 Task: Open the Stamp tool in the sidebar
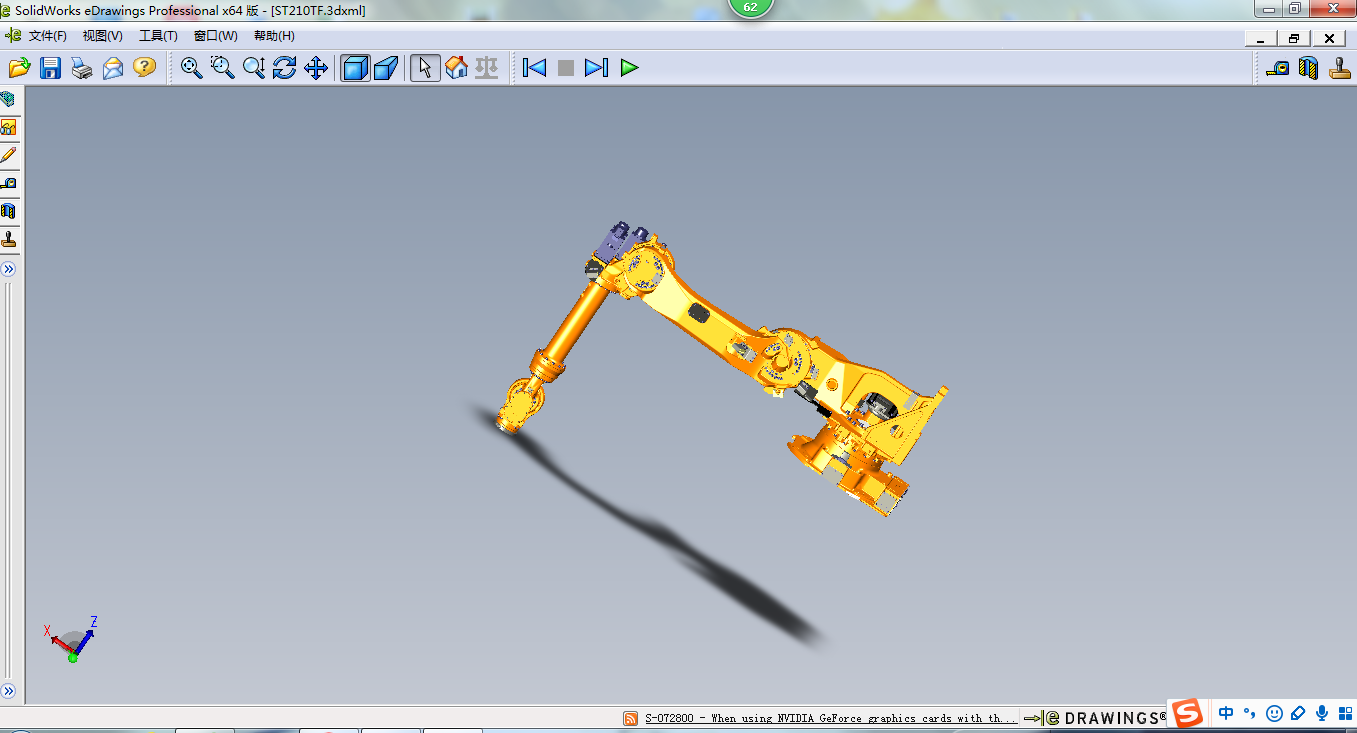point(10,239)
